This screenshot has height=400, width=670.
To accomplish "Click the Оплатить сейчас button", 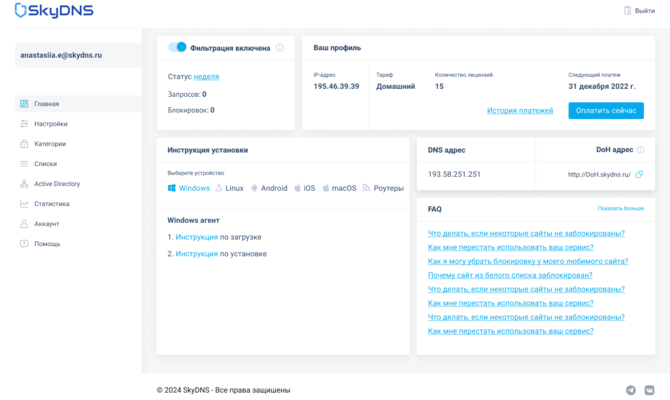I will coord(606,111).
